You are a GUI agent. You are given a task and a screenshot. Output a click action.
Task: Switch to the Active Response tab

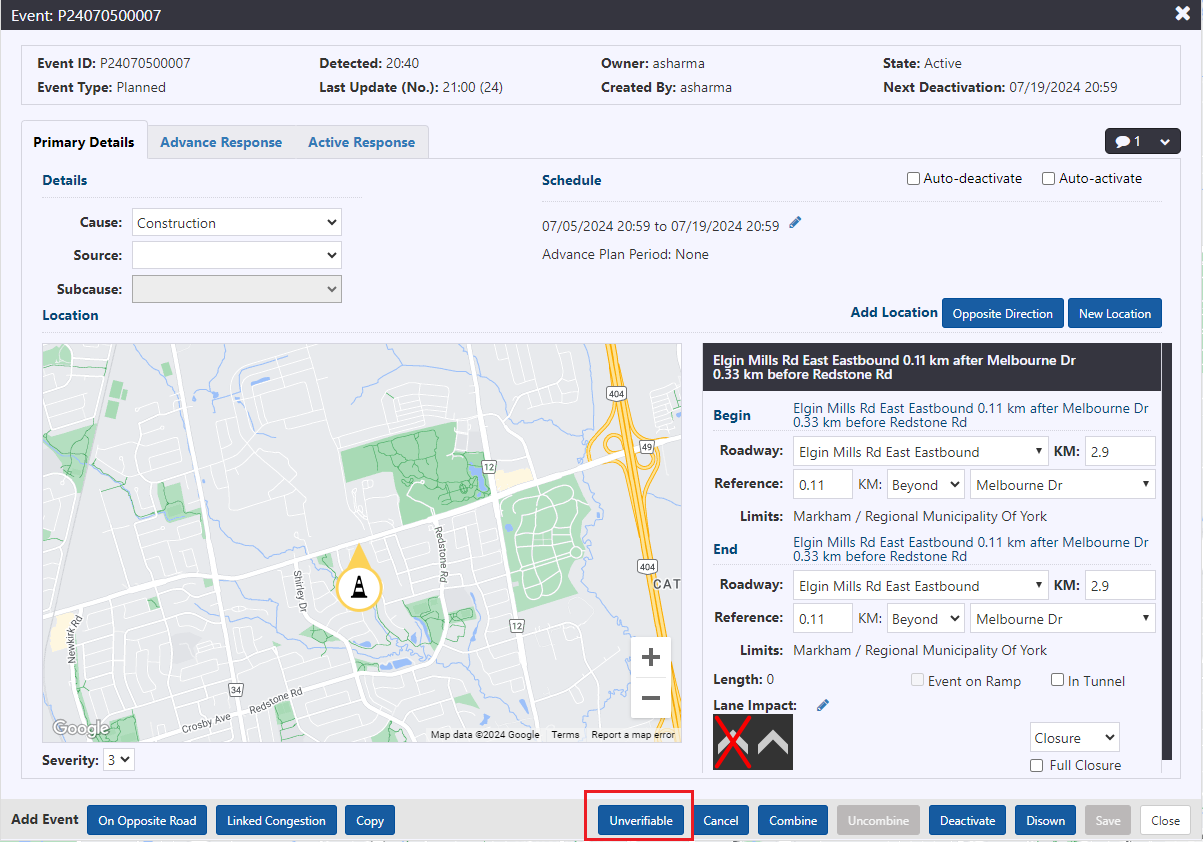click(361, 142)
